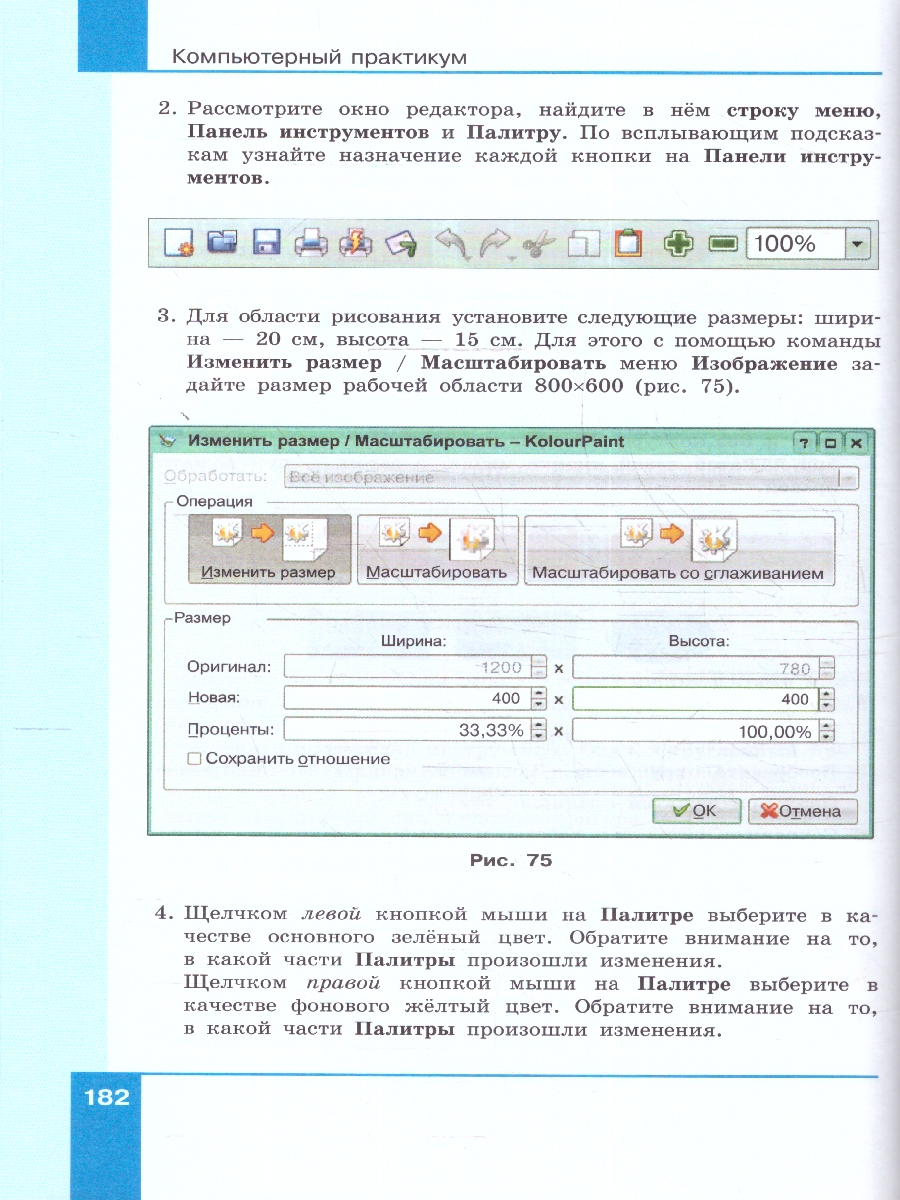Click the Print icon in the toolbar

[310, 244]
